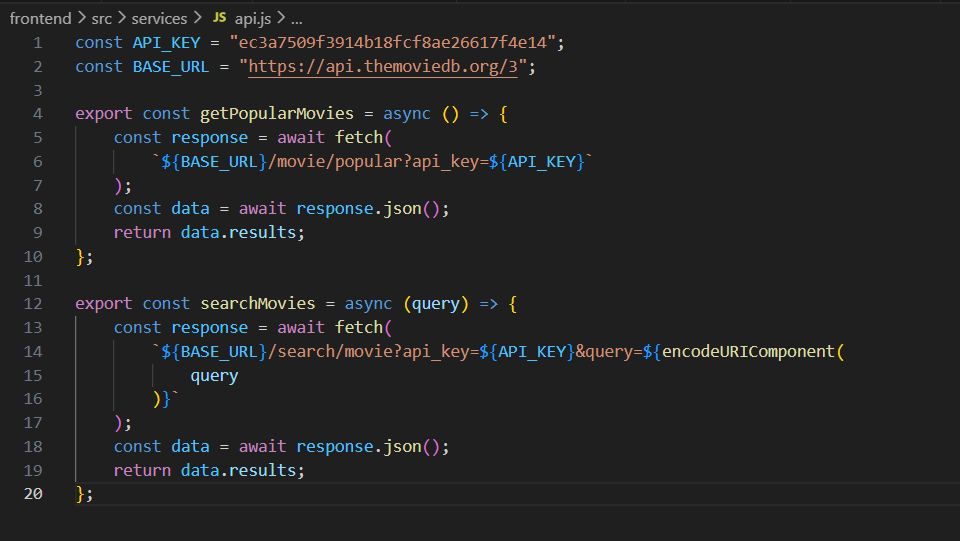
Task: Open the frontend breadcrumb folder
Action: [42, 18]
